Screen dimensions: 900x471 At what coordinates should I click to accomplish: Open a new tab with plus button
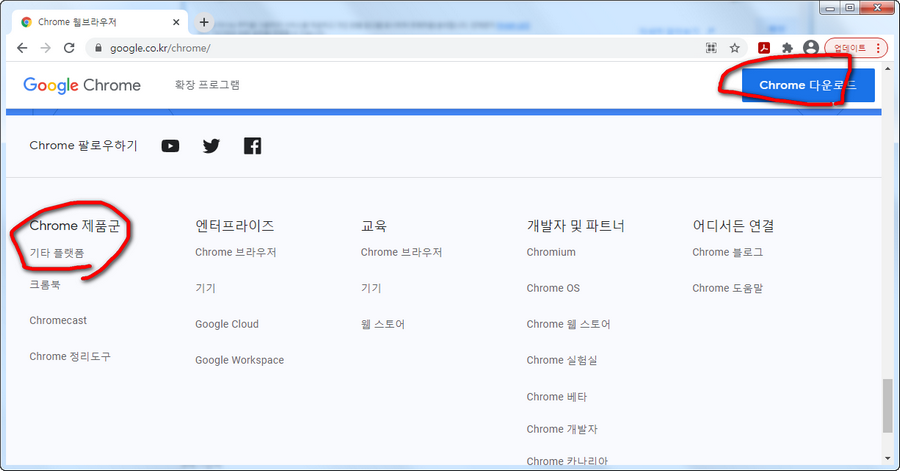click(x=204, y=22)
